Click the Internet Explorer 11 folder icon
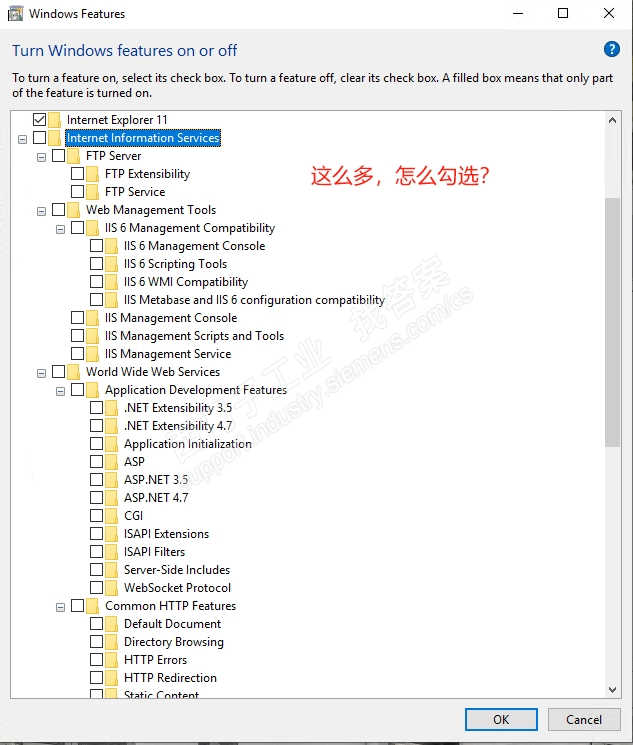The height and width of the screenshot is (745, 633). pos(55,120)
